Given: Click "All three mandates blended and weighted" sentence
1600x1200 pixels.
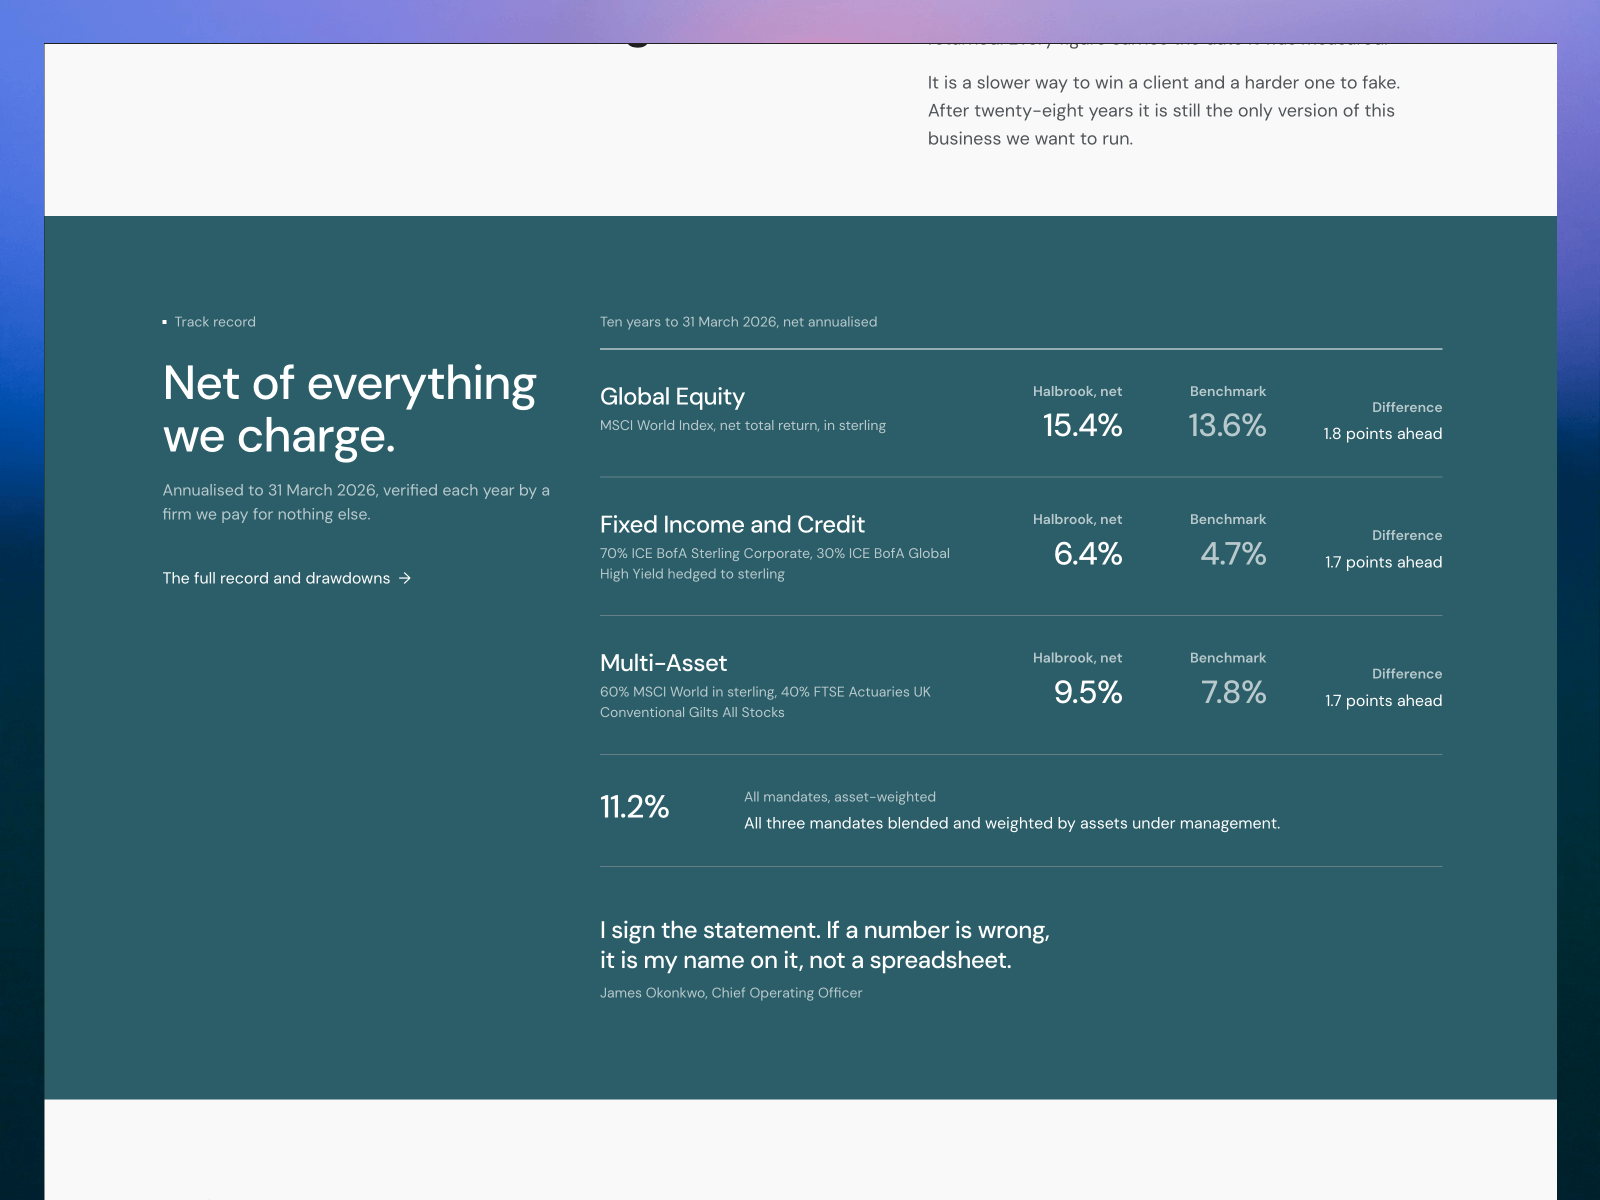Looking at the screenshot, I should click(1012, 824).
